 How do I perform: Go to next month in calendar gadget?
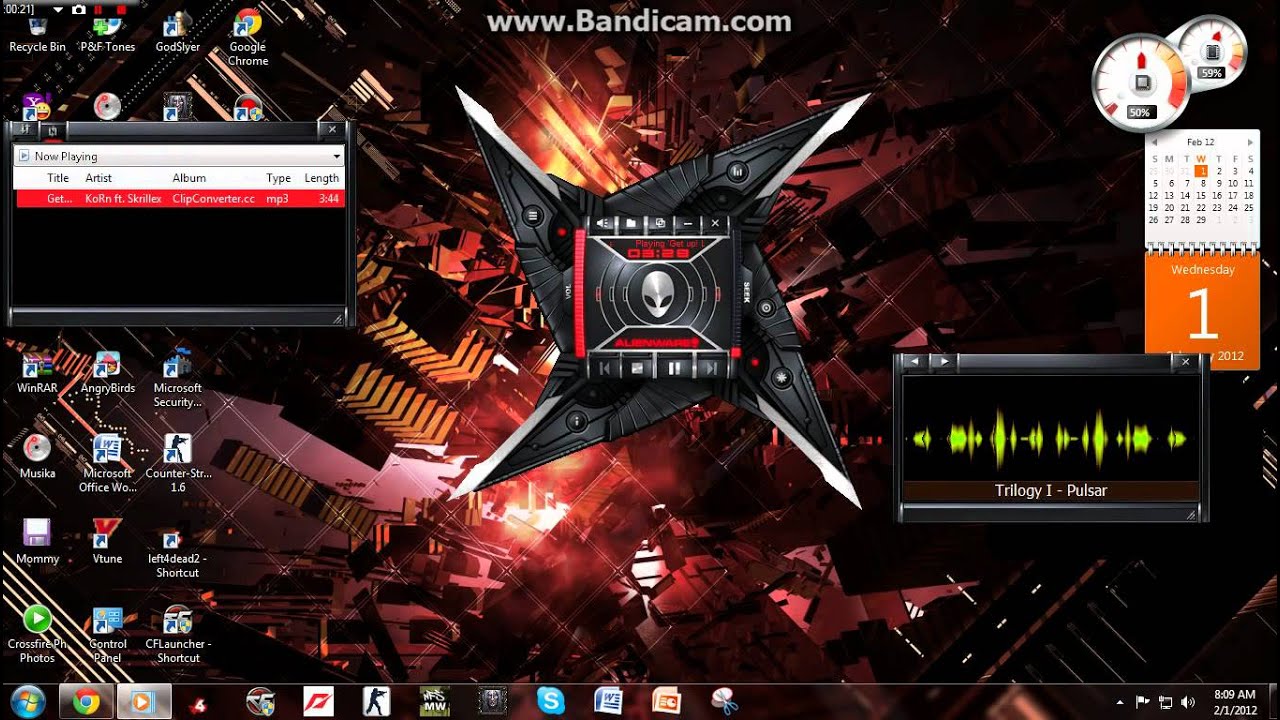(x=1249, y=143)
